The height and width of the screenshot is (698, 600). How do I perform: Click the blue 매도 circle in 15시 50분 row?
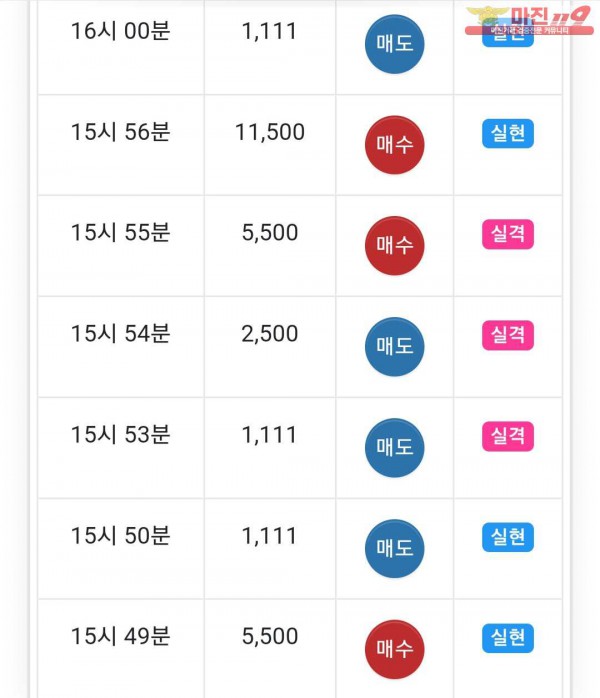394,549
